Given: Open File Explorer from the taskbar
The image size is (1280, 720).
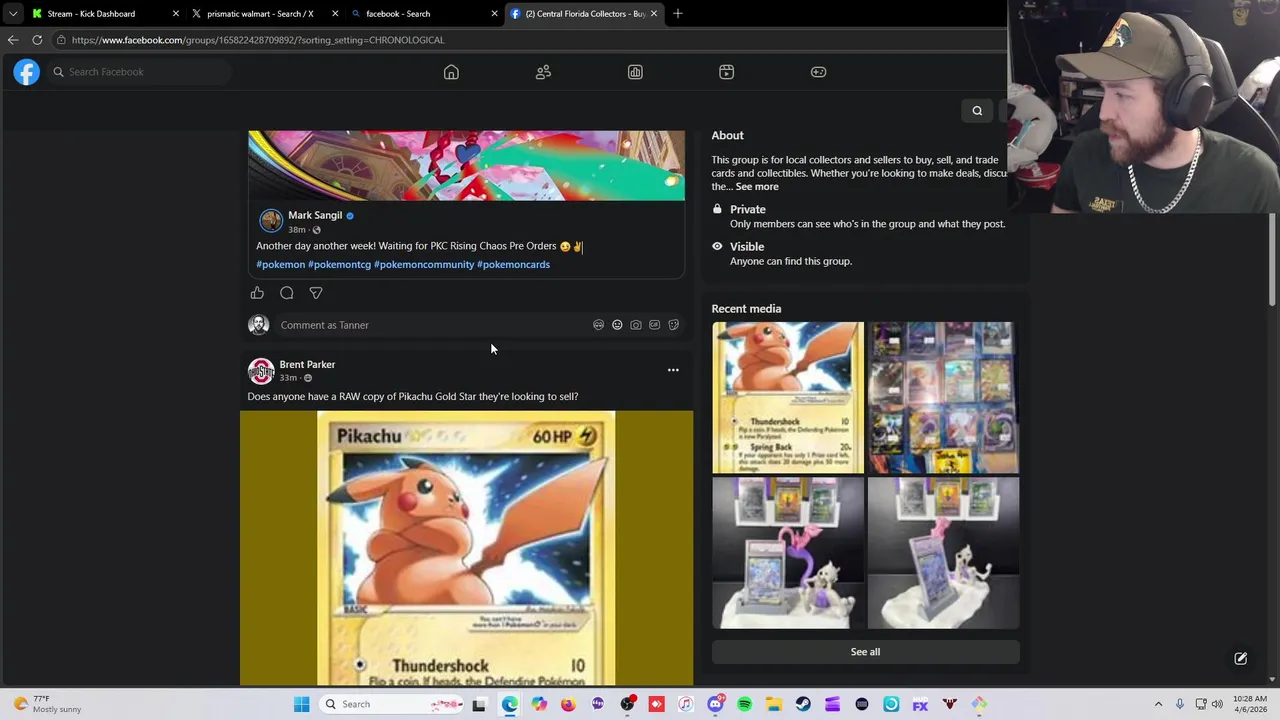Looking at the screenshot, I should 774,704.
